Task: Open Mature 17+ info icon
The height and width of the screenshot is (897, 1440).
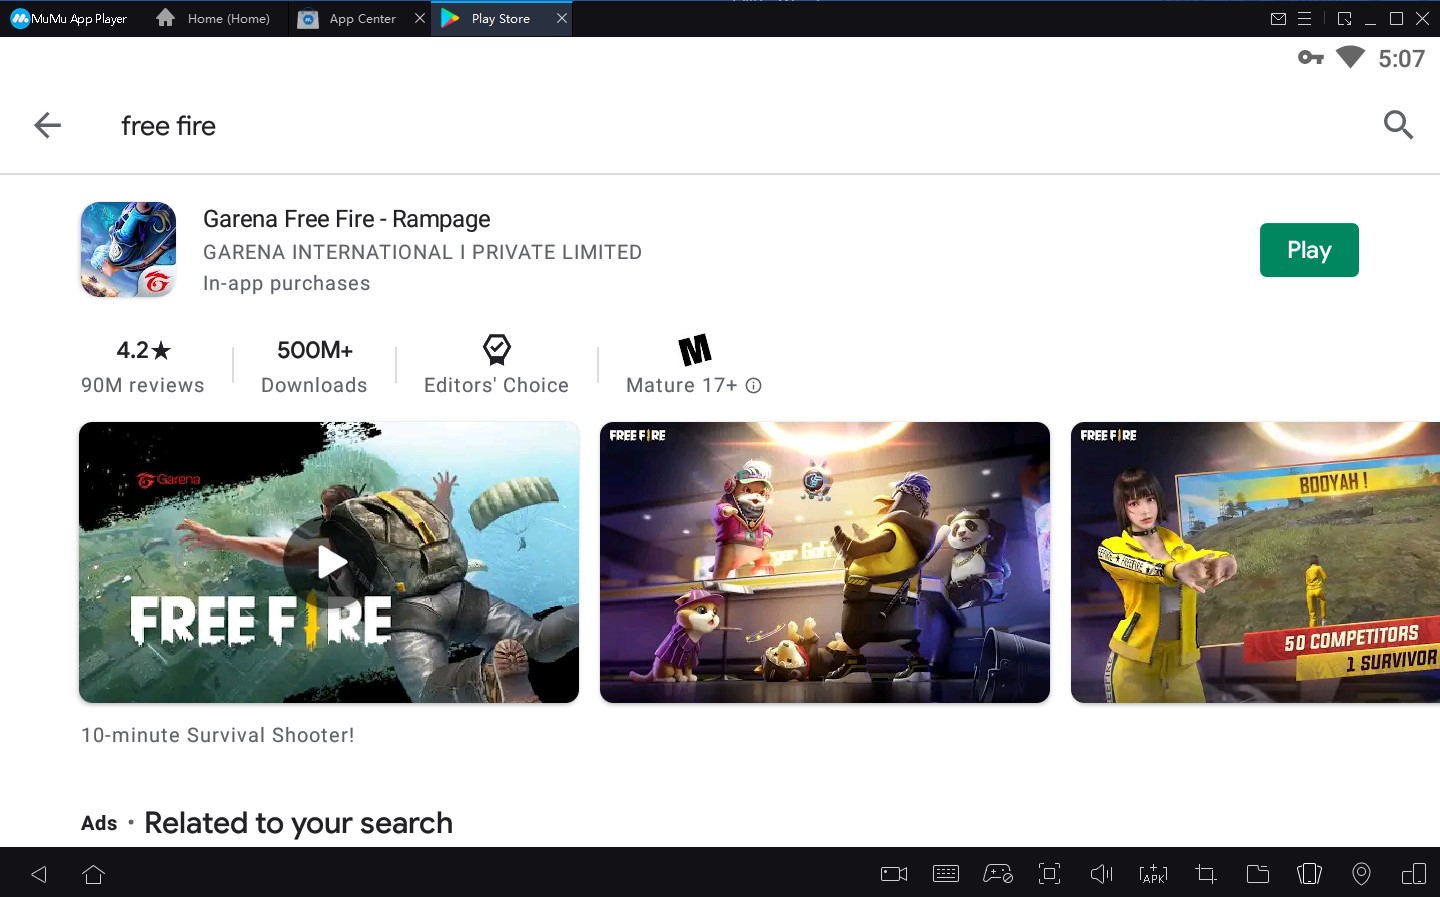Action: click(754, 385)
